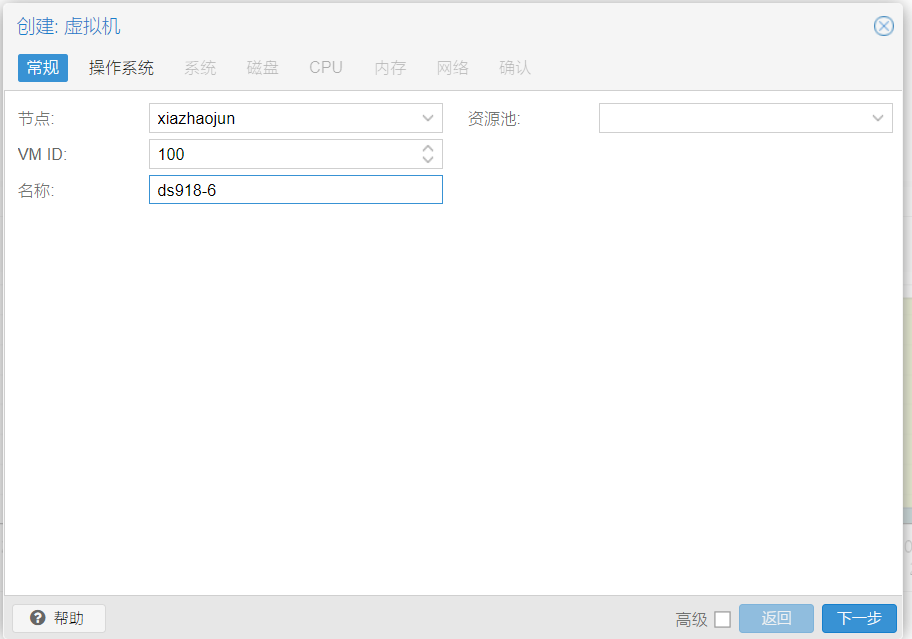Focus the 名称 field containing ds918-6

click(x=295, y=190)
